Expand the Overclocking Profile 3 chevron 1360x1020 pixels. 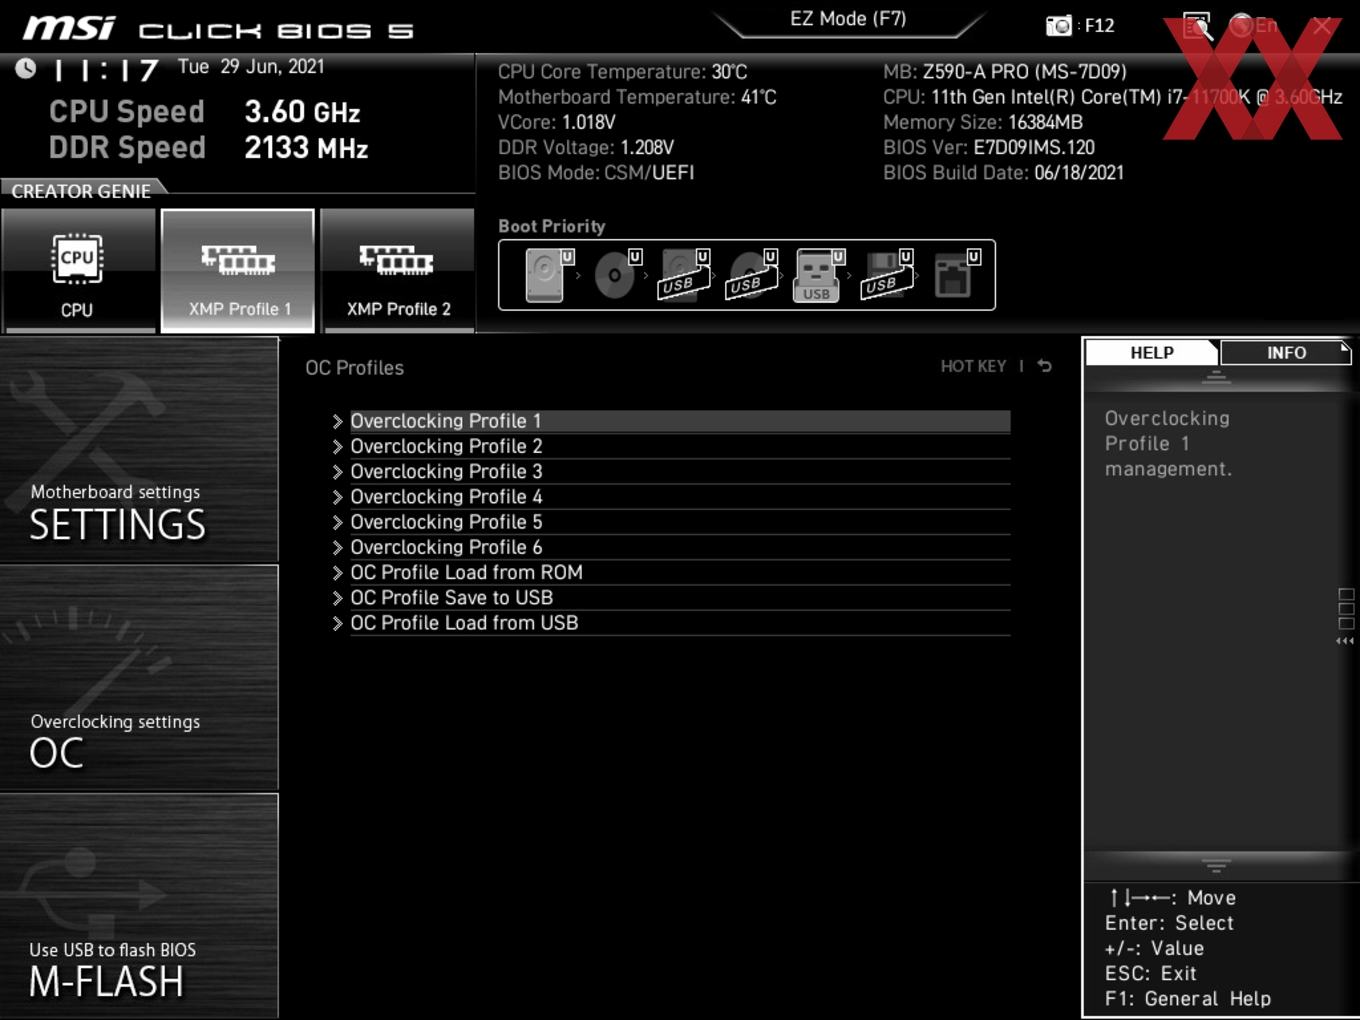point(338,472)
